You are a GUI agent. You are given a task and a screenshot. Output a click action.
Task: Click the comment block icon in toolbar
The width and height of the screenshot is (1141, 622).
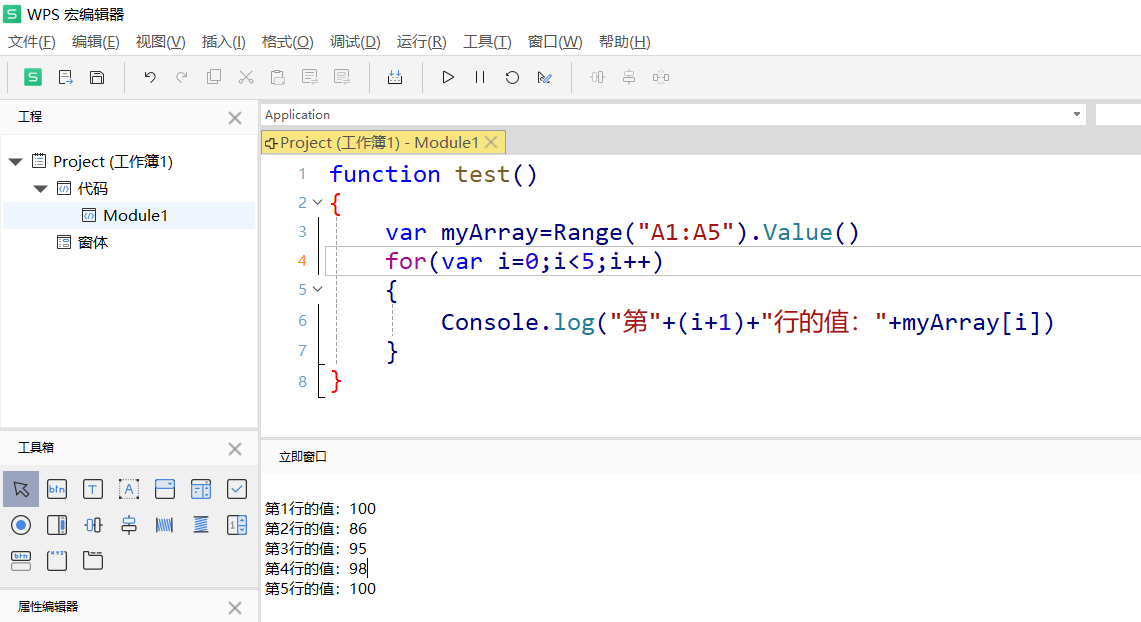coord(310,77)
